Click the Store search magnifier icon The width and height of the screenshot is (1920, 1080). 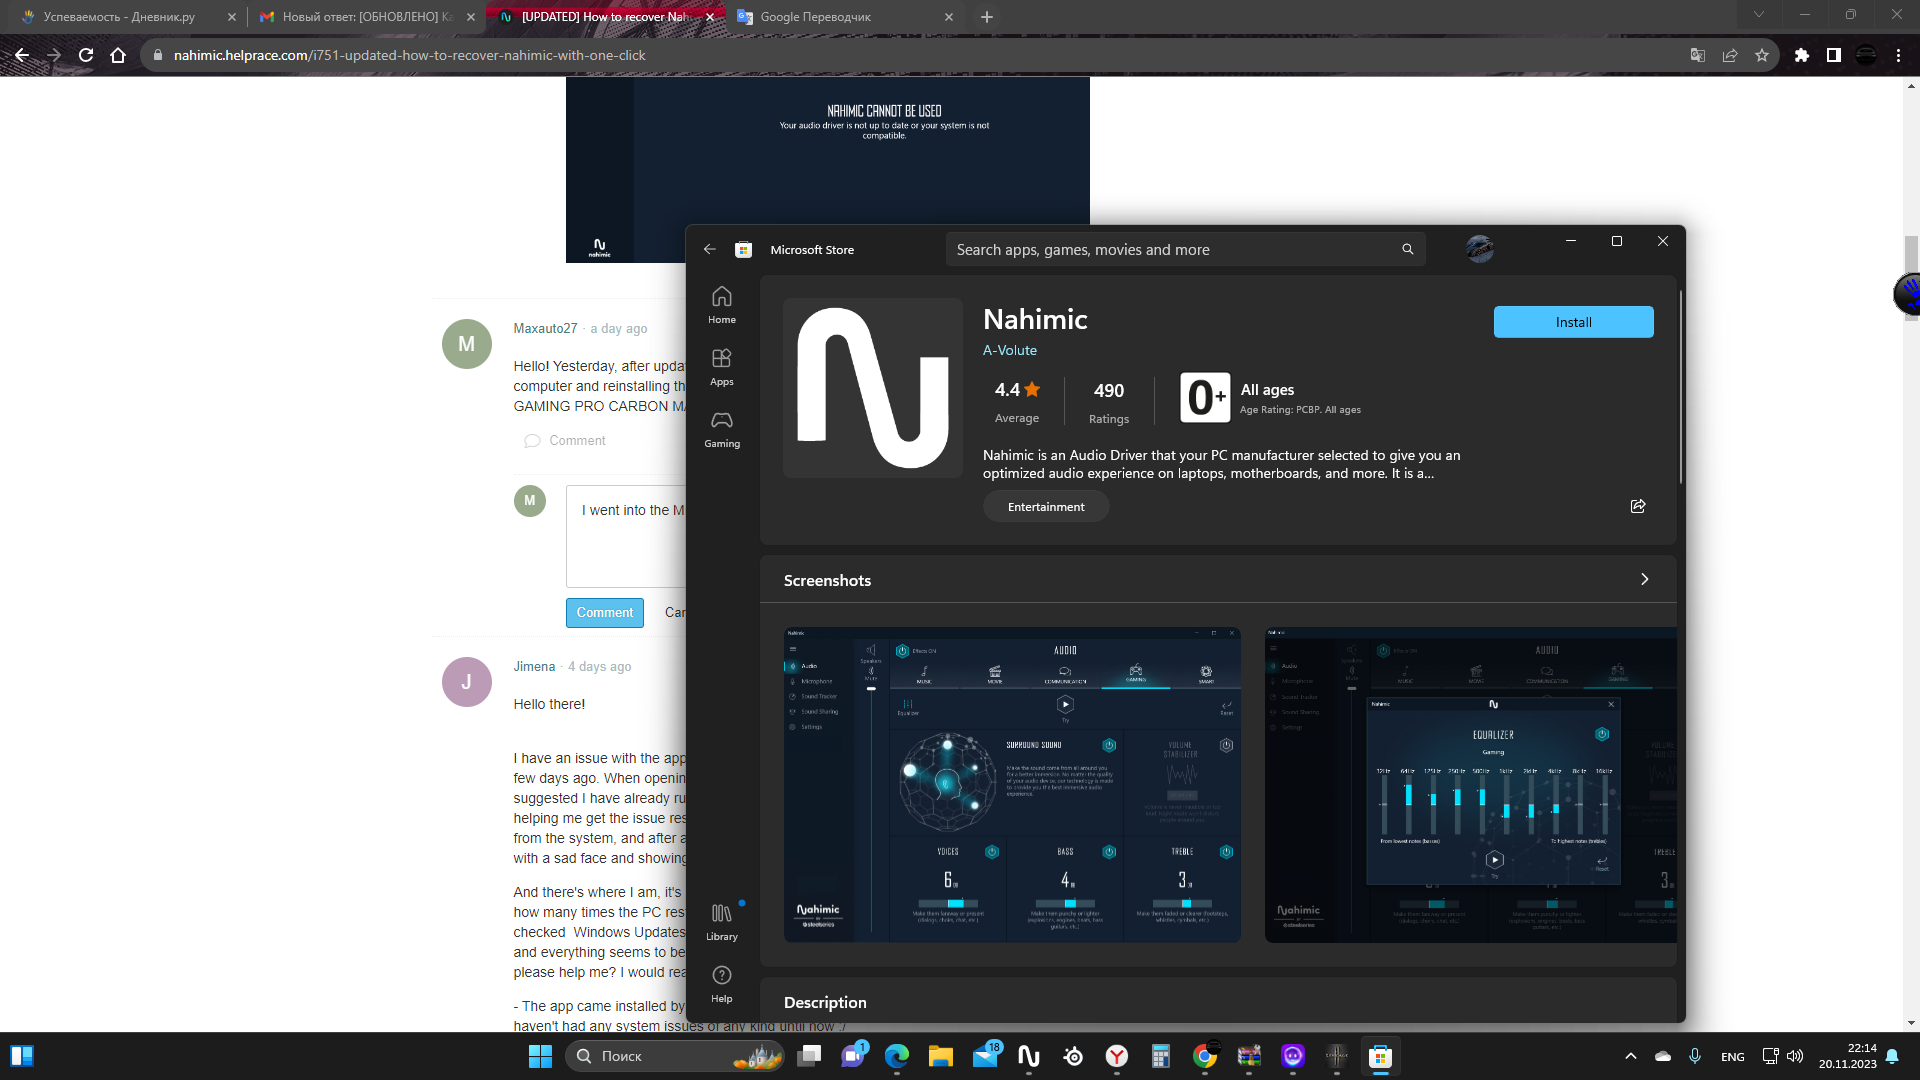point(1407,249)
